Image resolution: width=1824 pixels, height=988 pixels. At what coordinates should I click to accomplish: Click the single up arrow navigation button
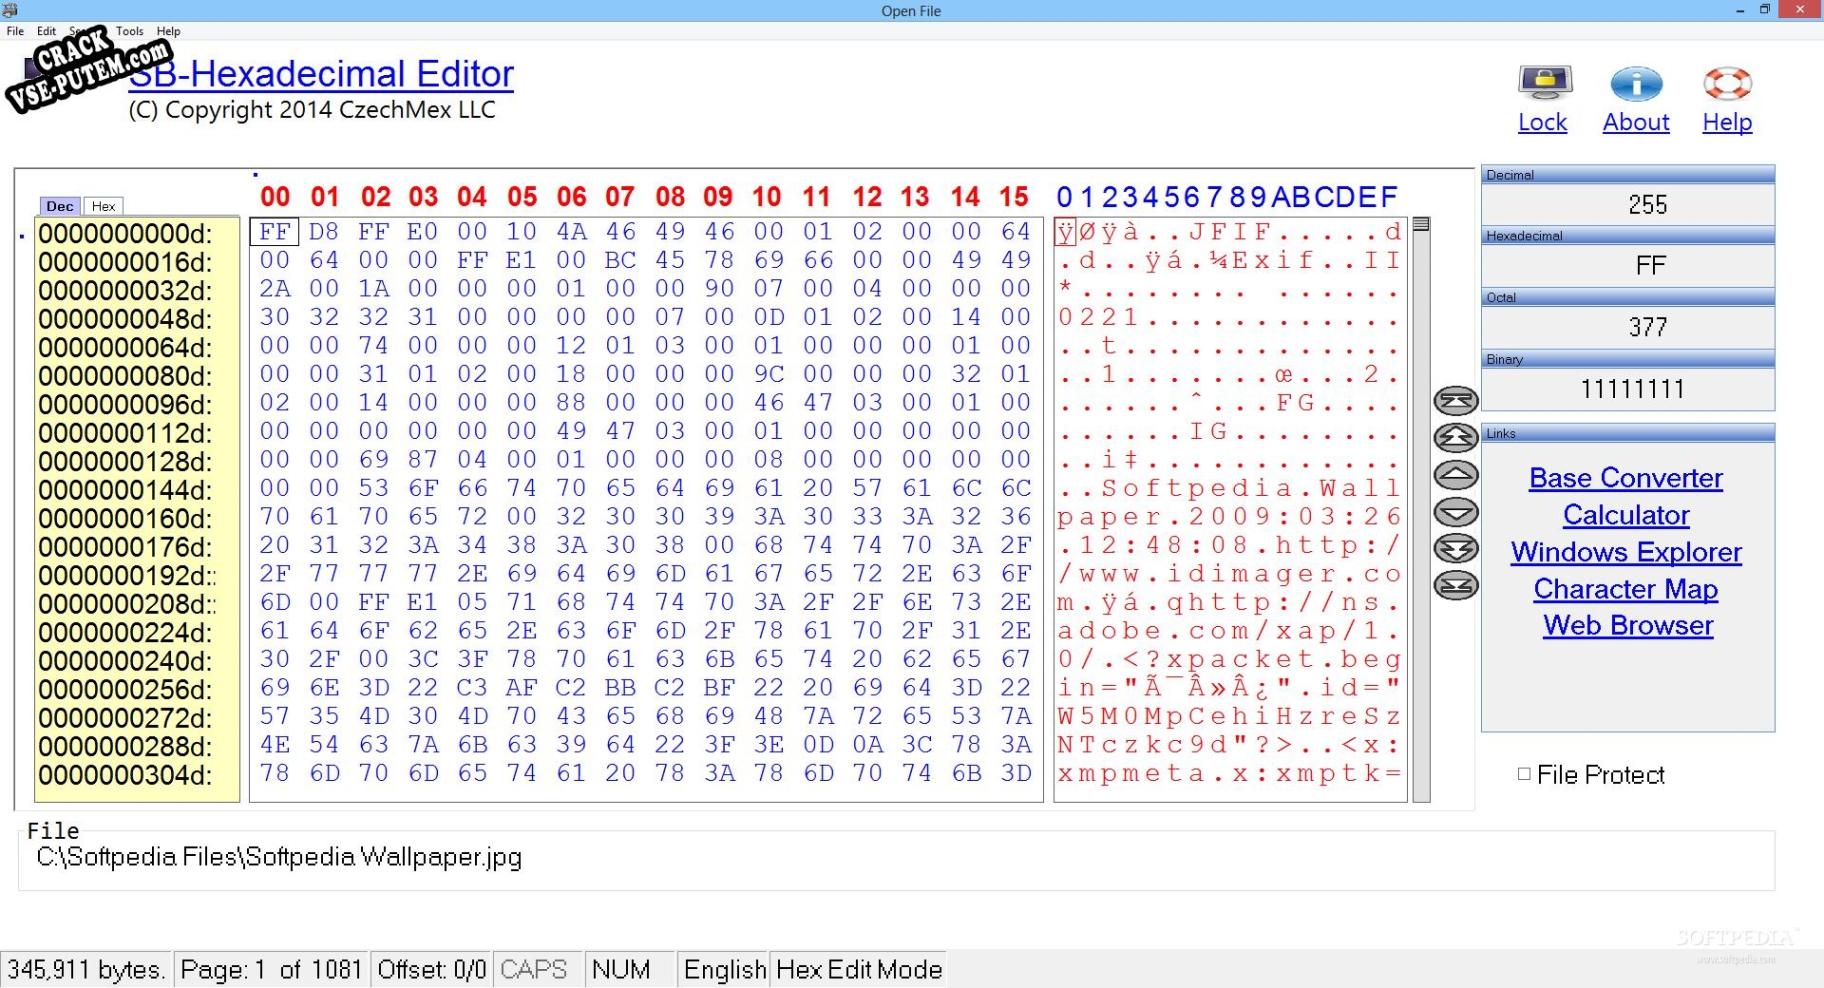point(1456,475)
